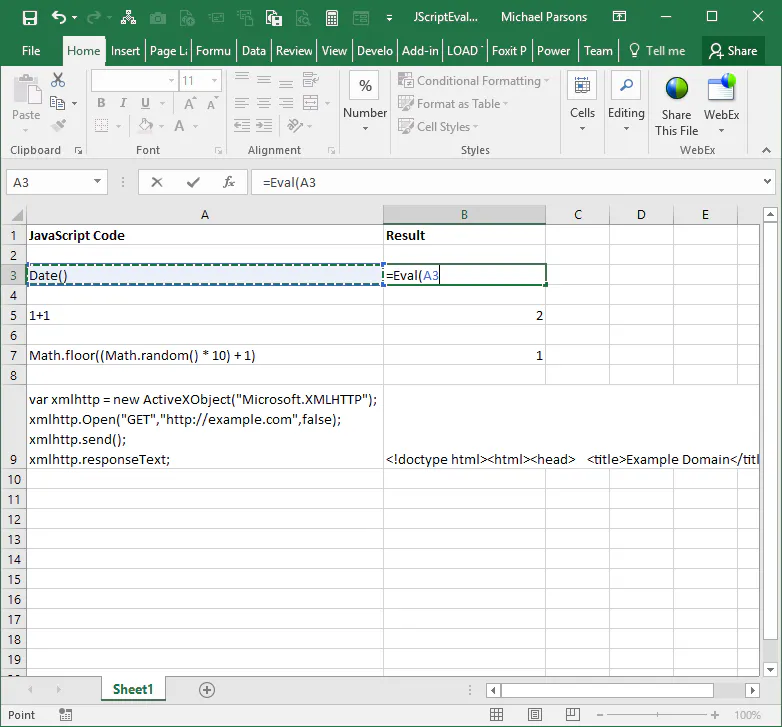Click the macro record status bar icon
The image size is (782, 727).
tap(66, 715)
